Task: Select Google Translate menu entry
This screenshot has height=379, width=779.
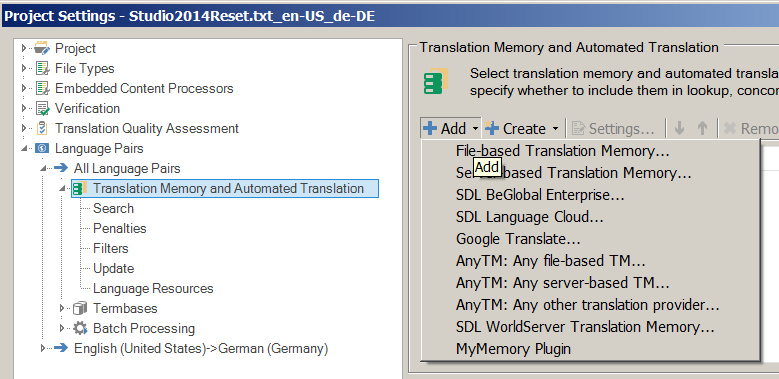Action: pos(518,239)
